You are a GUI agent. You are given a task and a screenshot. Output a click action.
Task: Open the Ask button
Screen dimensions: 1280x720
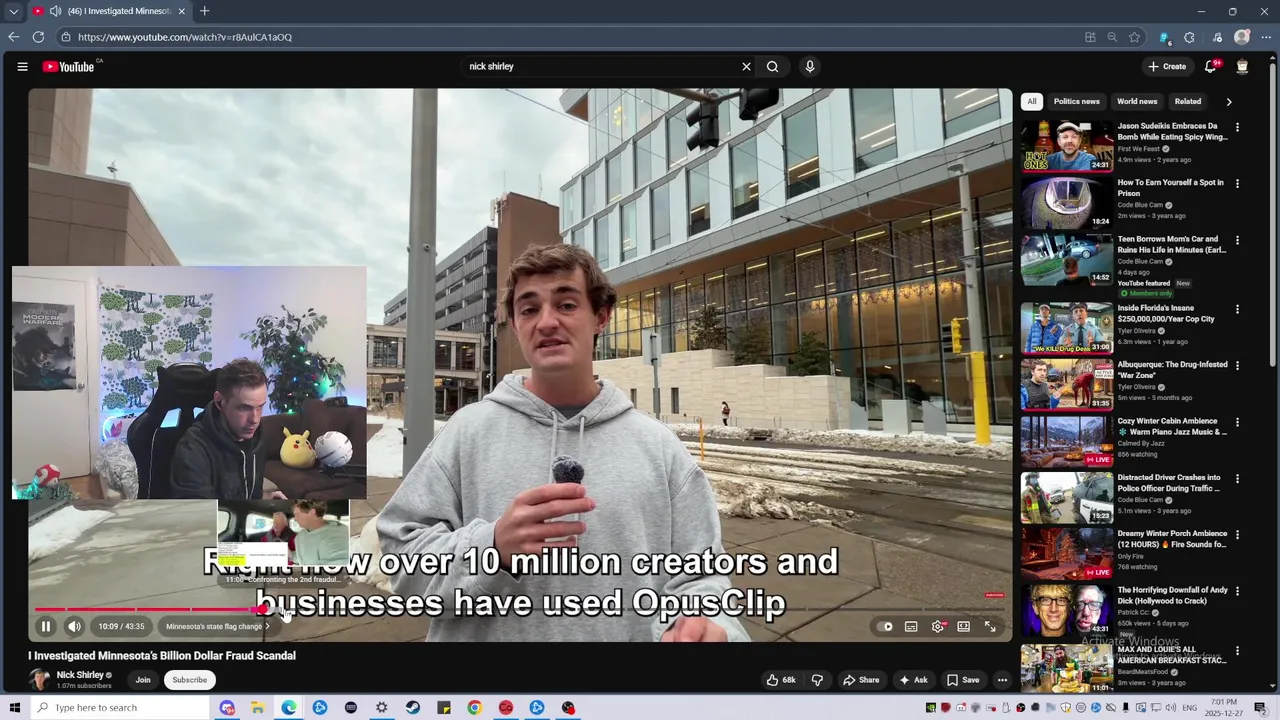tap(913, 680)
